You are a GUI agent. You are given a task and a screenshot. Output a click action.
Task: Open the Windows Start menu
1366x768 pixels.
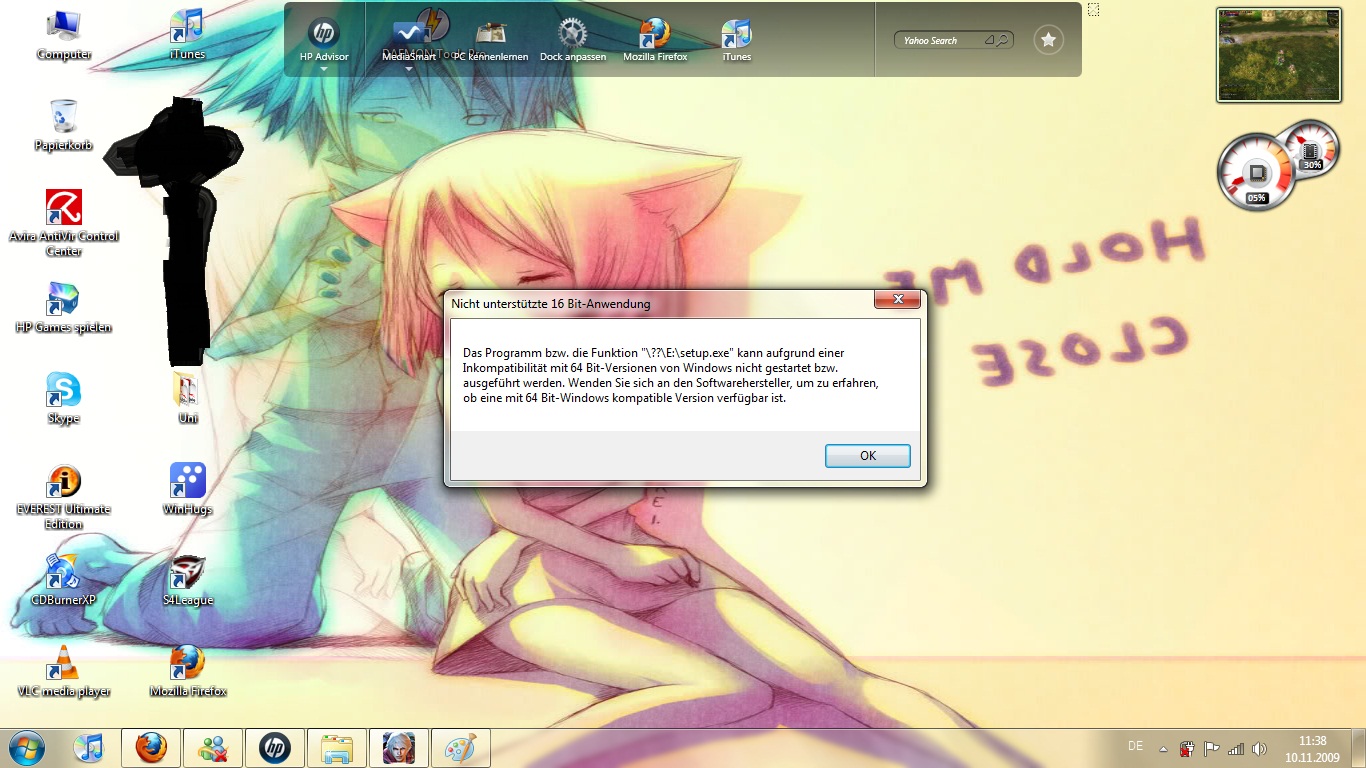pos(26,747)
